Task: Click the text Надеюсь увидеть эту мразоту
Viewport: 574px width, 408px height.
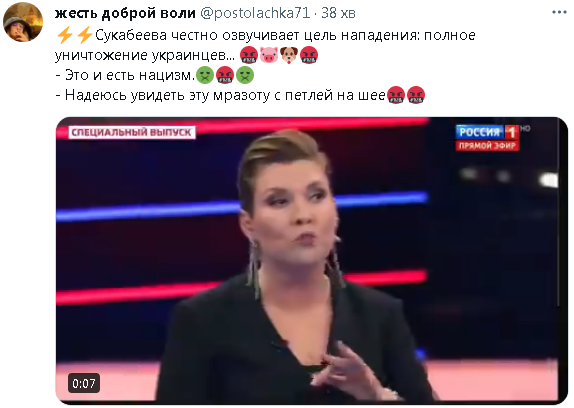Action: click(x=168, y=95)
